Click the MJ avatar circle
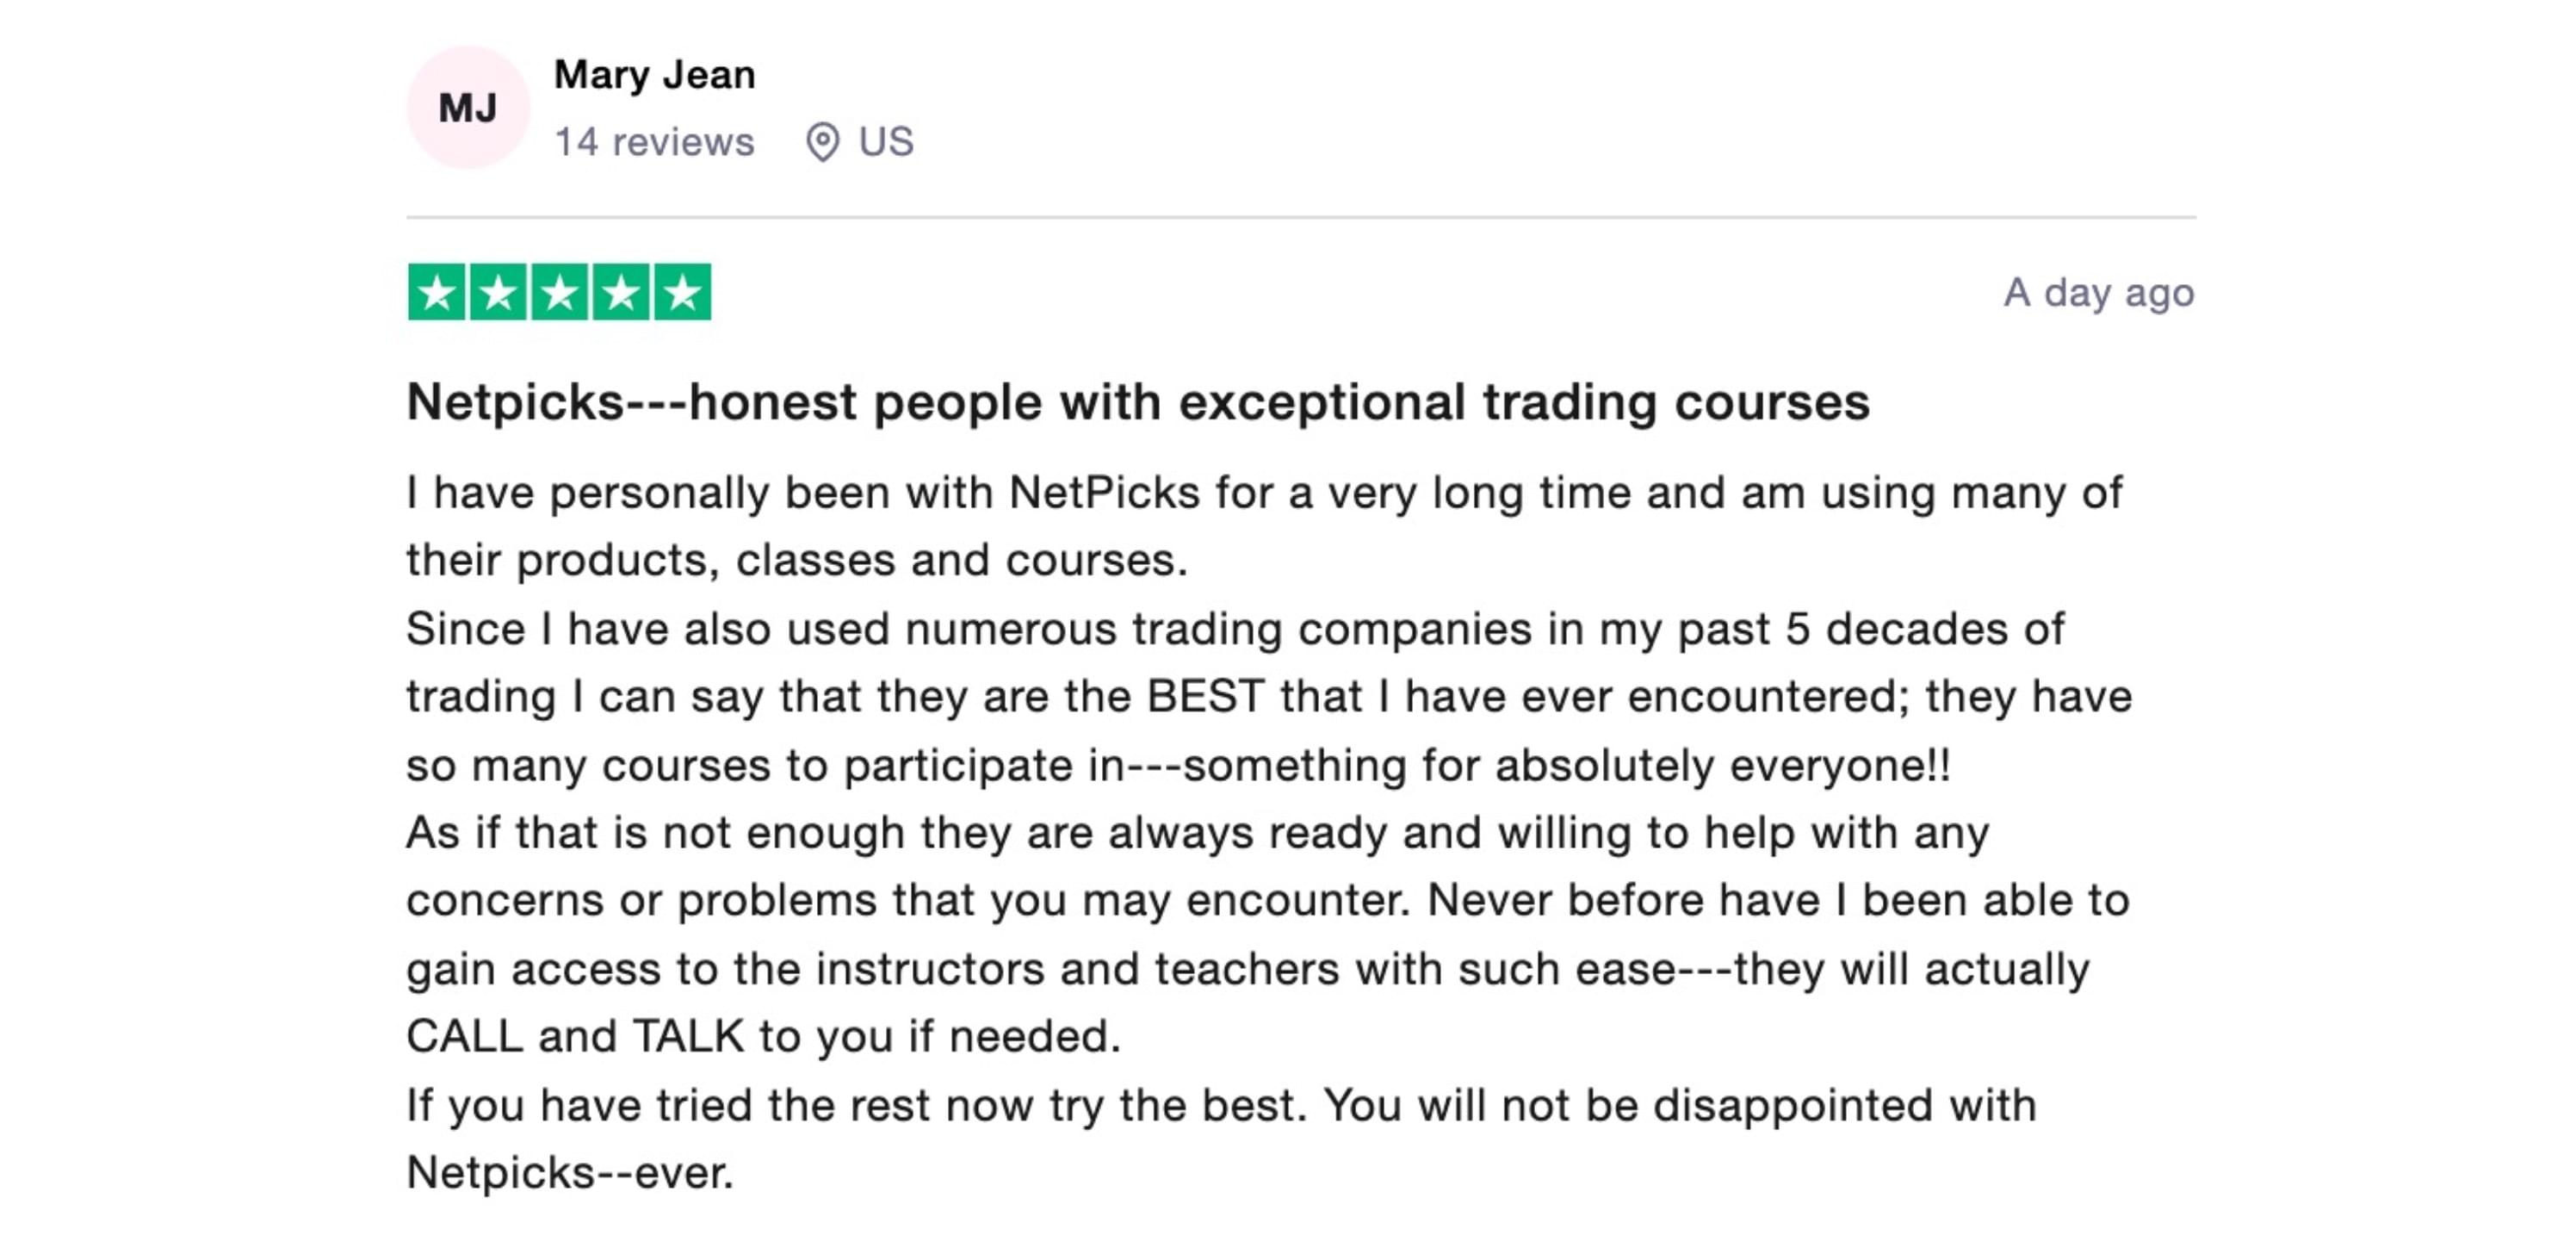 [x=467, y=107]
